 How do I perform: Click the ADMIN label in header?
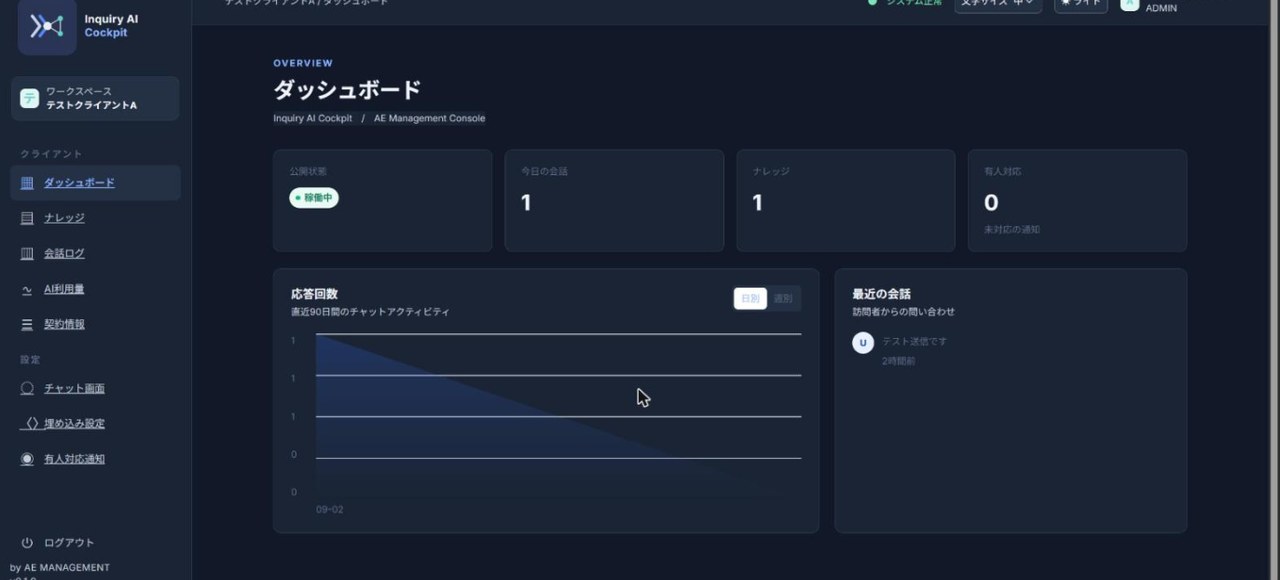point(1161,8)
